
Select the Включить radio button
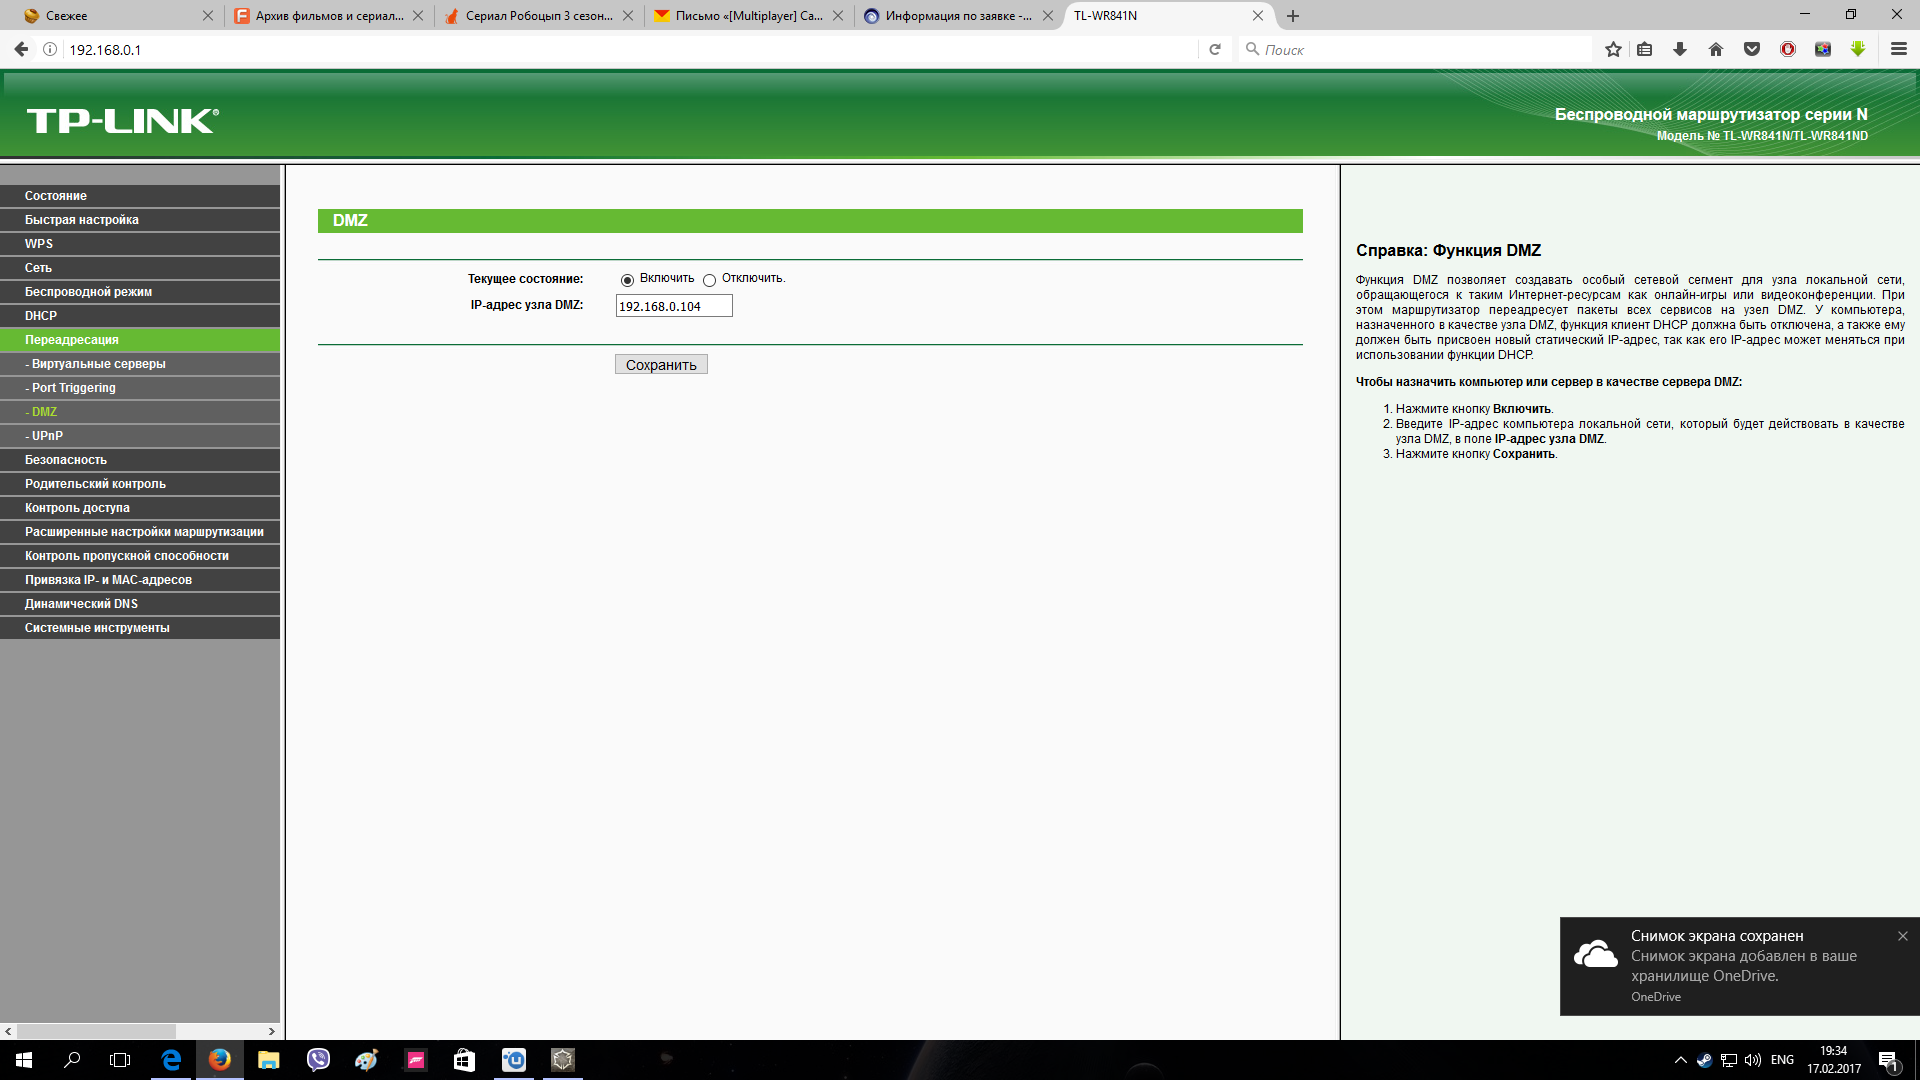627,280
